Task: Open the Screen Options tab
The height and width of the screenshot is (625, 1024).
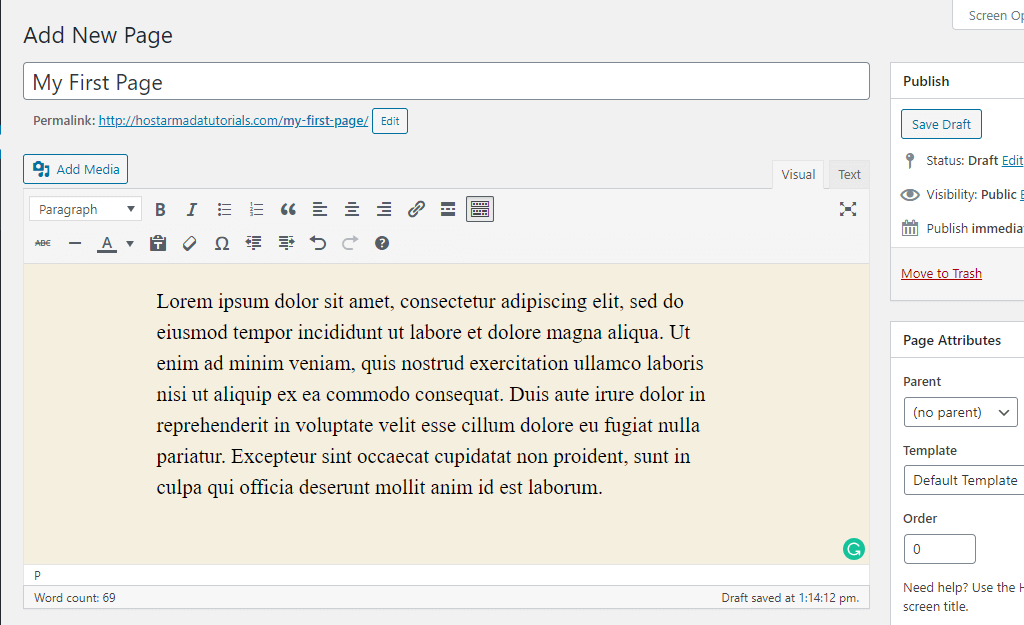Action: [x=988, y=15]
